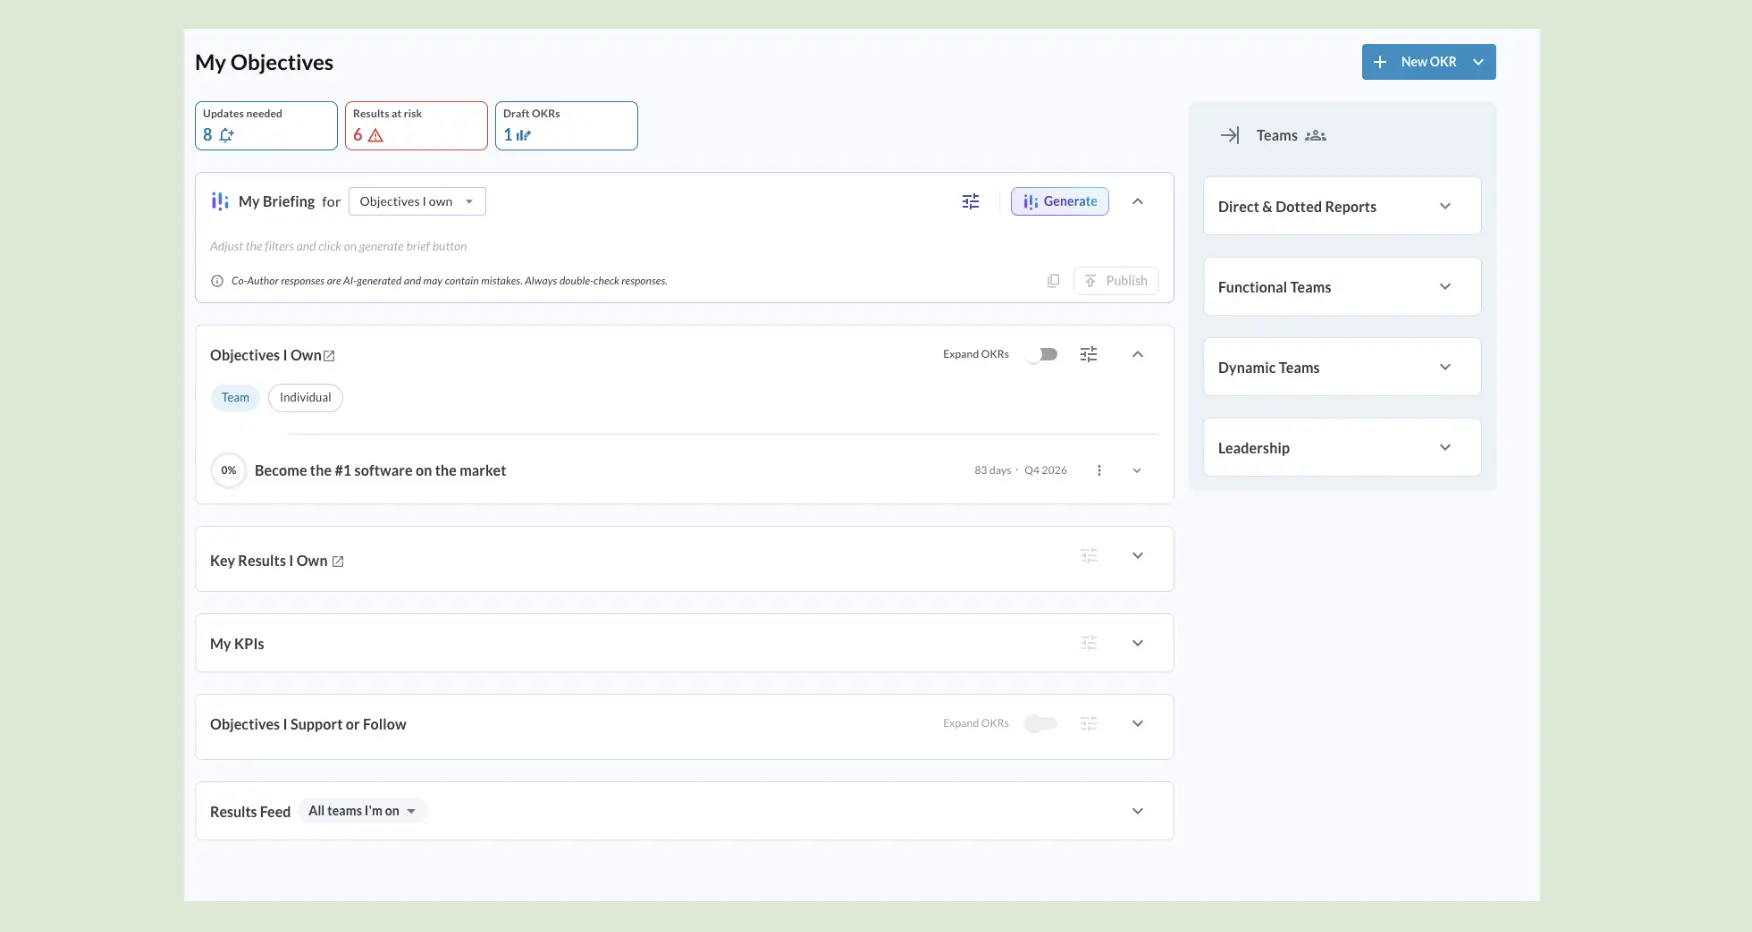Screen dimensions: 1752x932
Task: Expand Objectives I Support or Follow section
Action: [1138, 724]
